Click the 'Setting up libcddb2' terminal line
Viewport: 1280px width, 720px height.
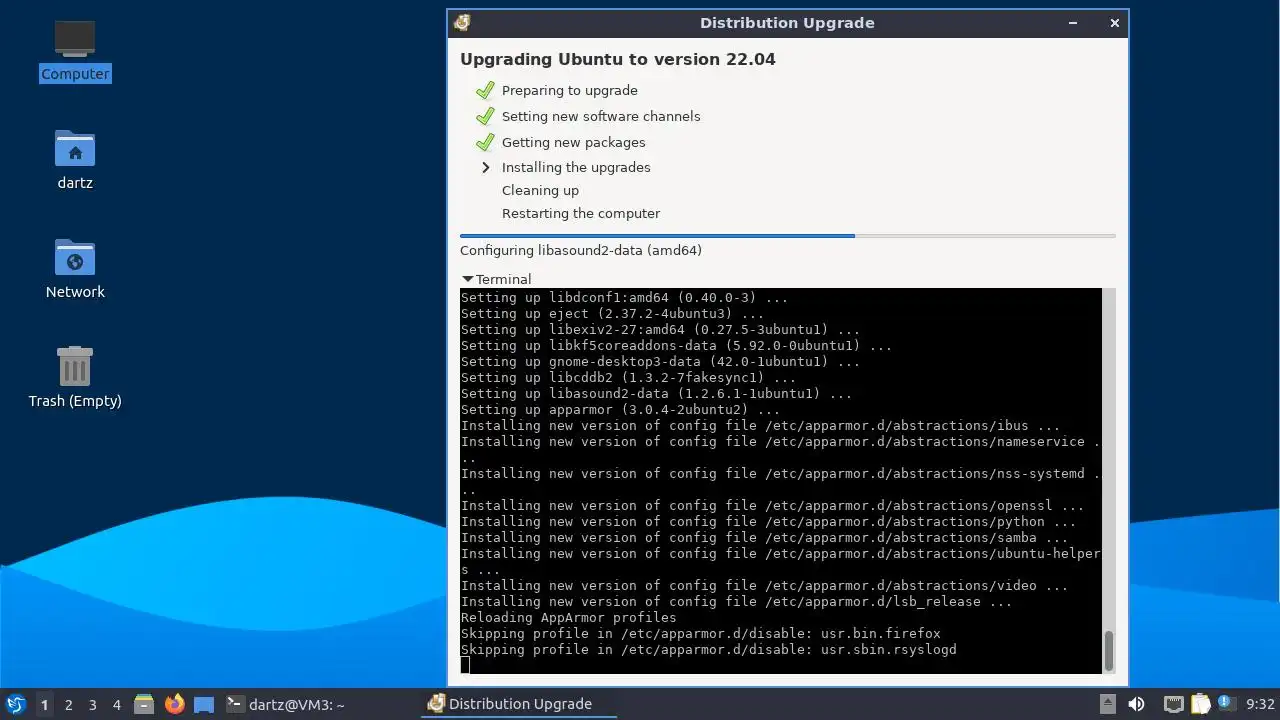(x=628, y=377)
